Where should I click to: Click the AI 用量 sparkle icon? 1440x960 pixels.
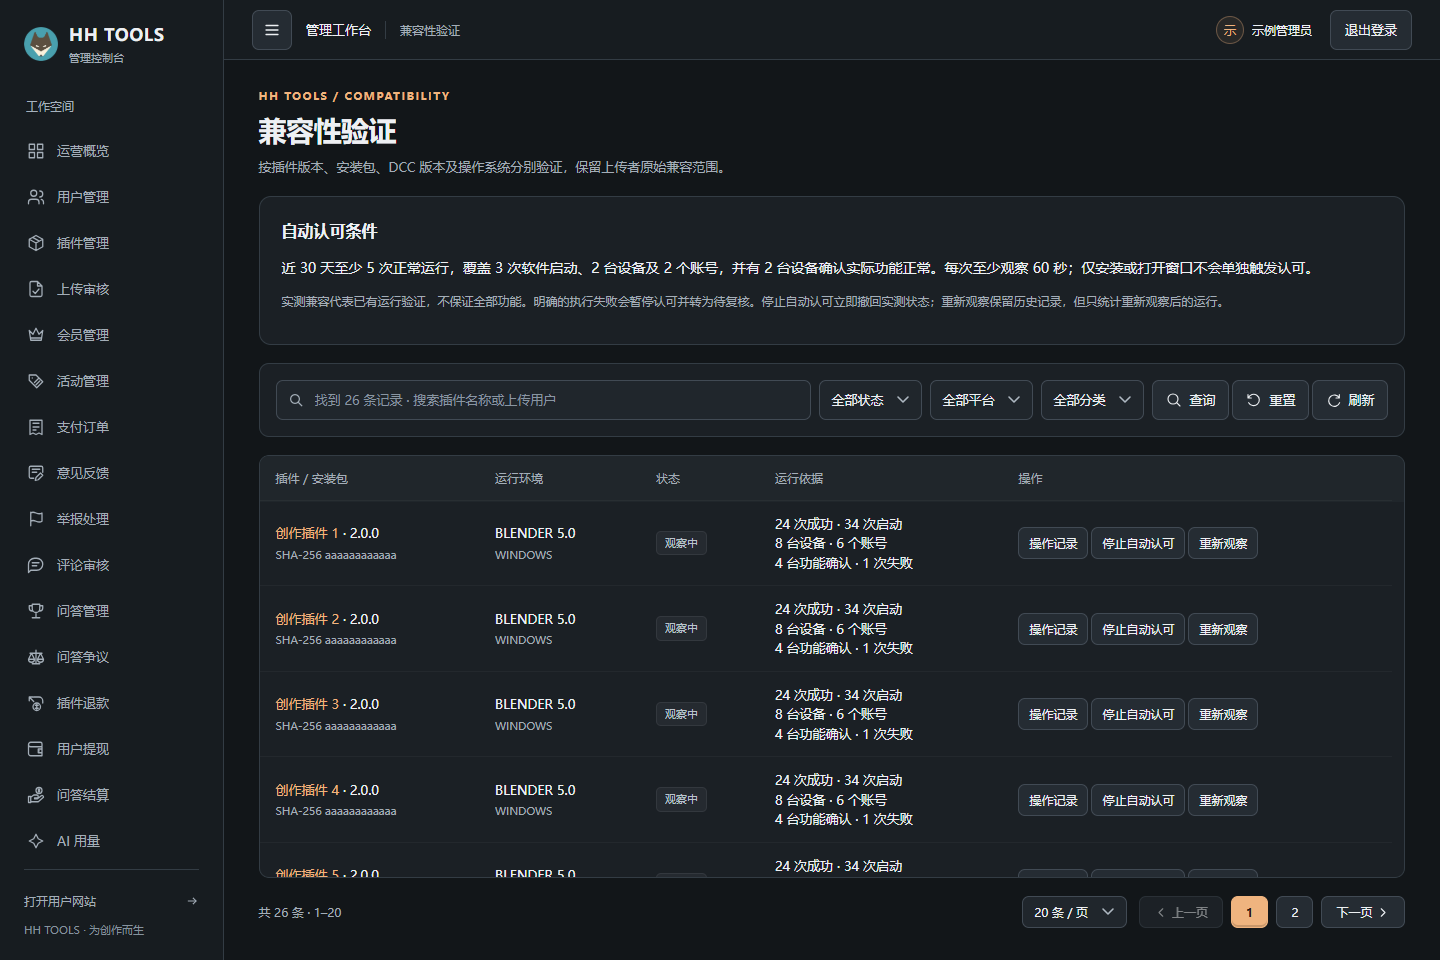(x=36, y=841)
